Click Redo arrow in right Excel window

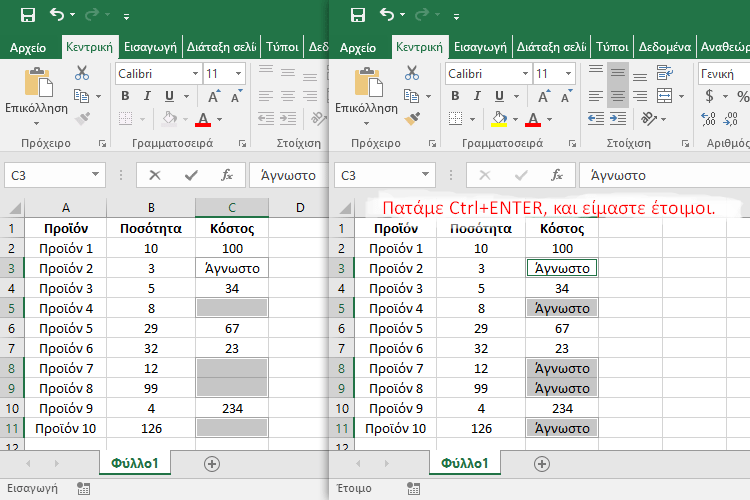[x=422, y=15]
